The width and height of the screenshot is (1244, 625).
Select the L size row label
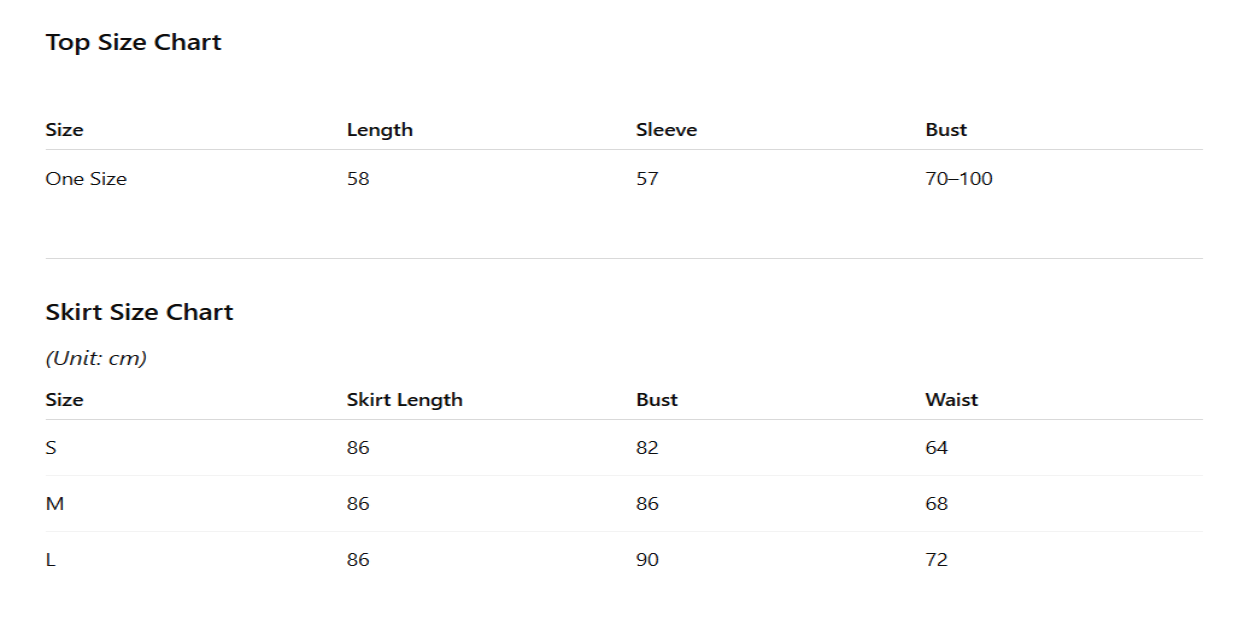50,560
